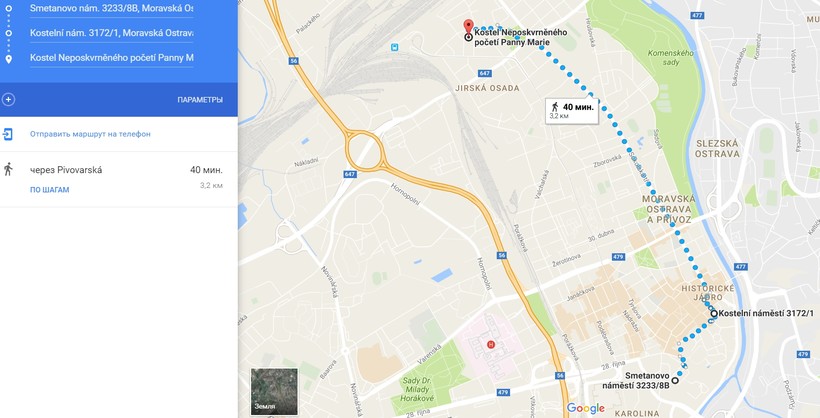Image resolution: width=820 pixels, height=418 pixels.
Task: Click the send to phone icon
Action: [x=8, y=134]
